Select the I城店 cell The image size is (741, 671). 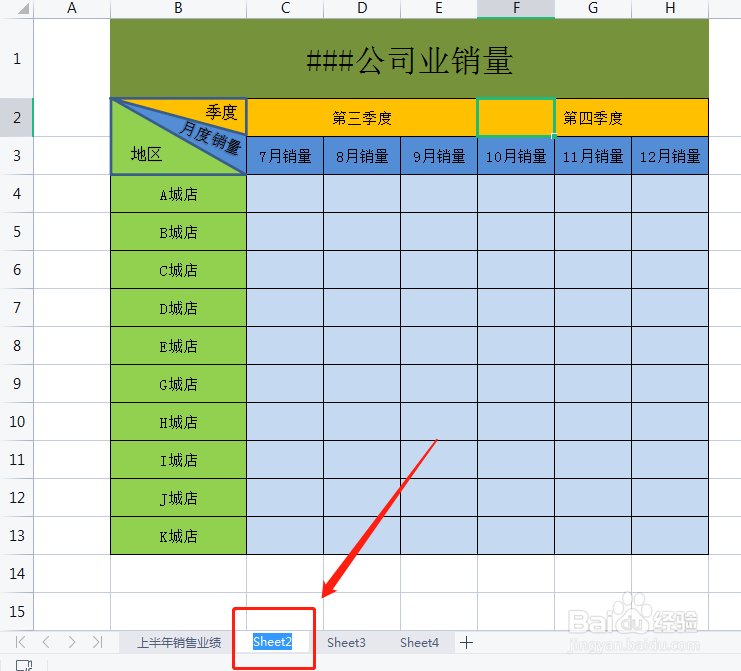178,460
